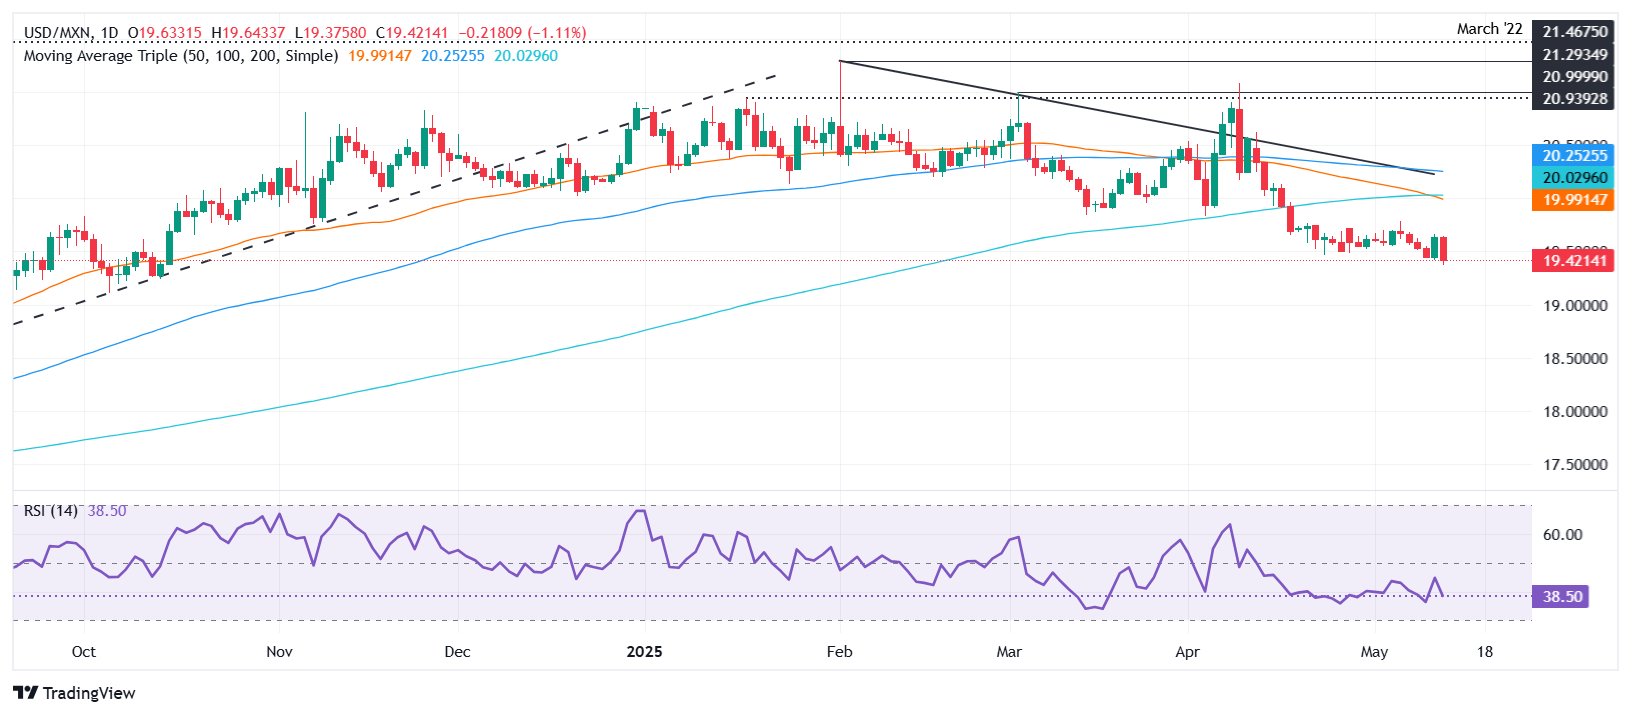
Task: Click the USD/MXN symbol title
Action: coord(57,33)
